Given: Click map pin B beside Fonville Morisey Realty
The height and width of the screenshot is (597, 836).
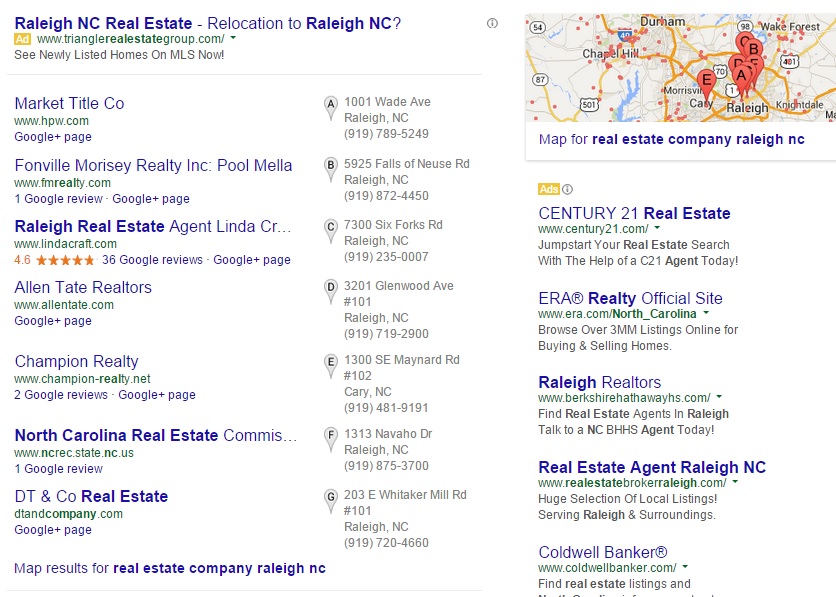Looking at the screenshot, I should pos(331,168).
